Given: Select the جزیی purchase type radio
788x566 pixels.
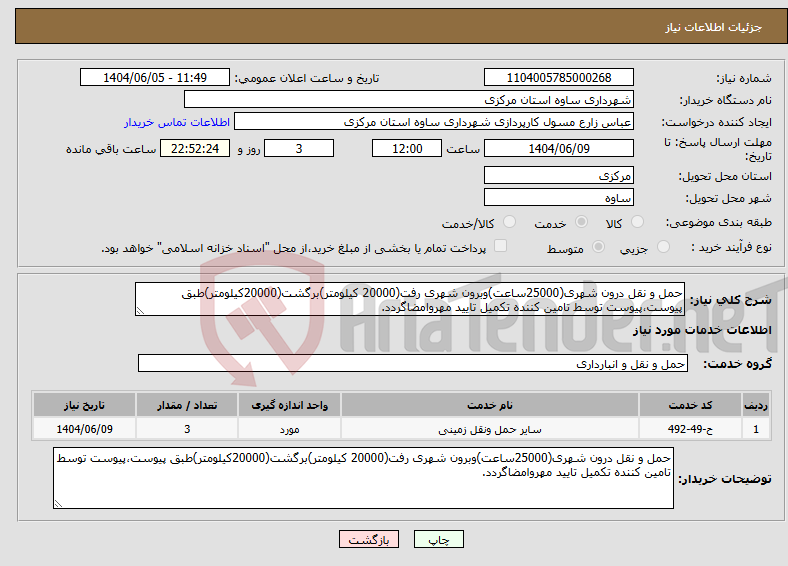Looking at the screenshot, I should pyautogui.click(x=663, y=247).
